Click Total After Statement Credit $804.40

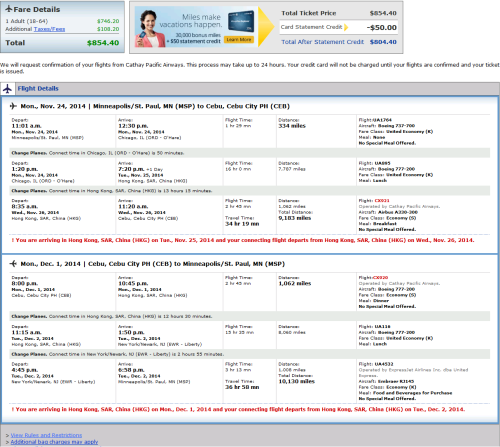pyautogui.click(x=339, y=42)
